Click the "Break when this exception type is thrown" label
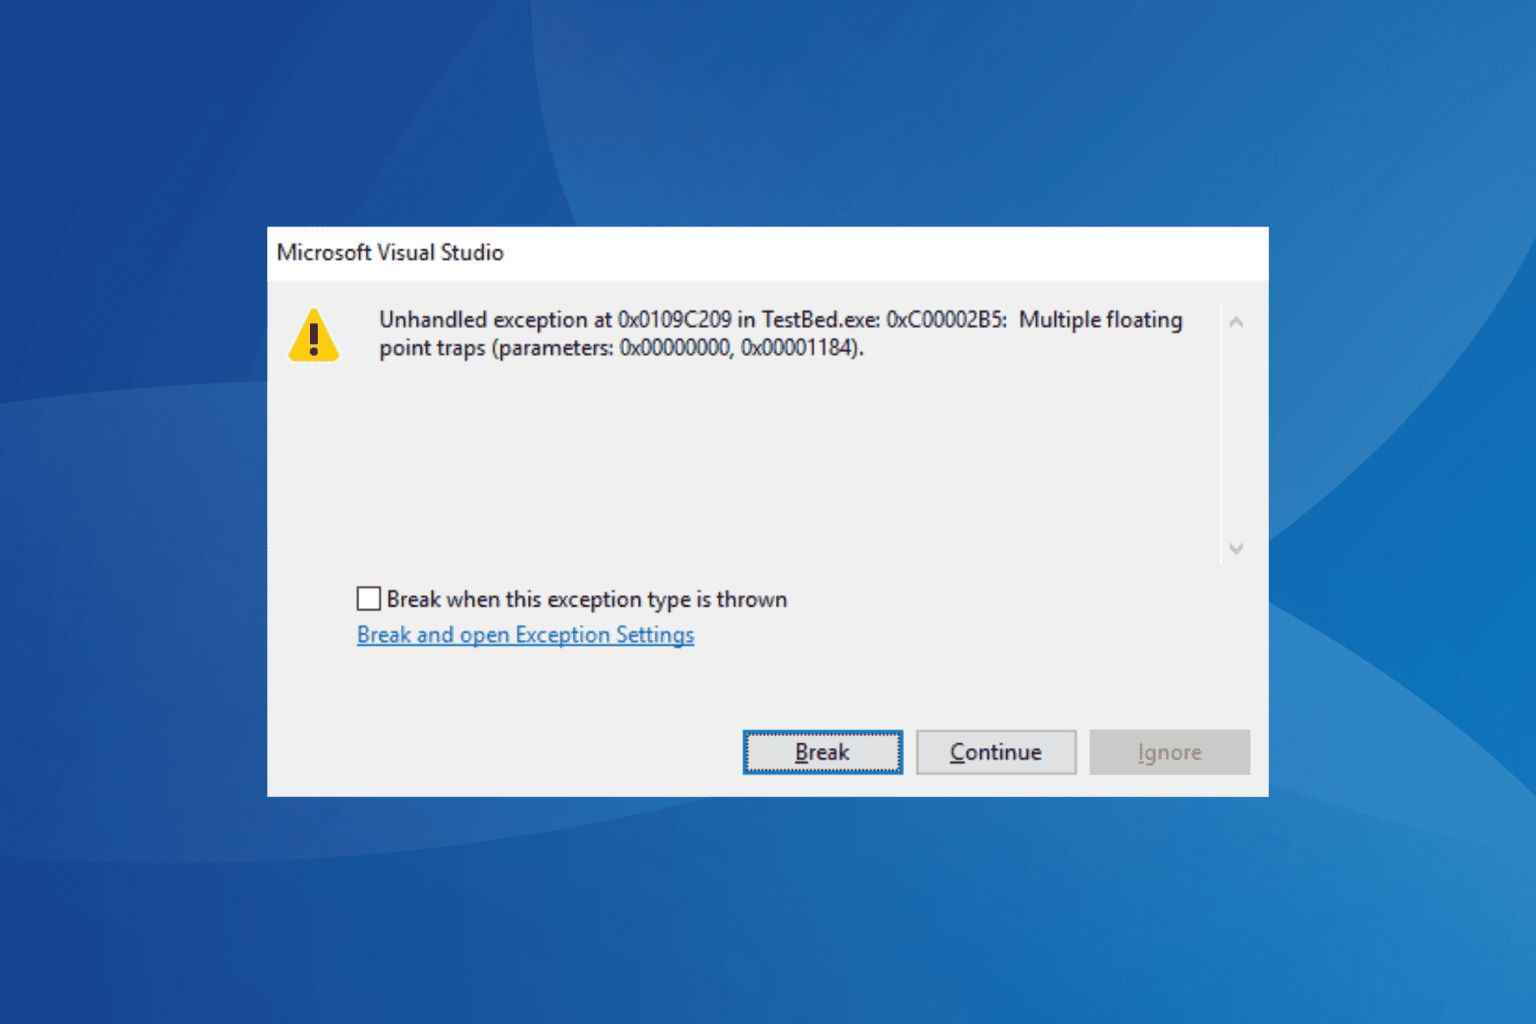 (587, 599)
